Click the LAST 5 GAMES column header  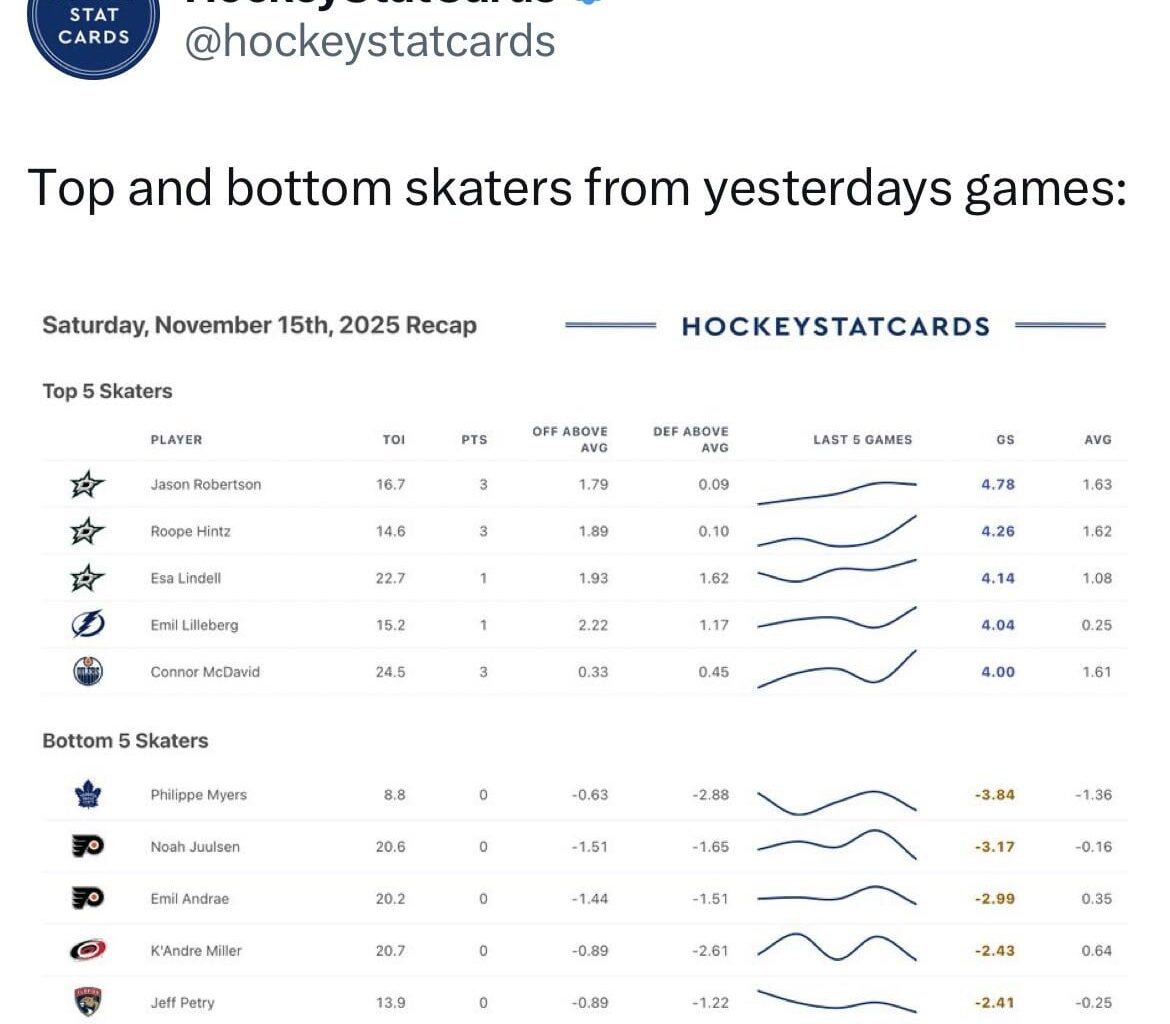(862, 439)
